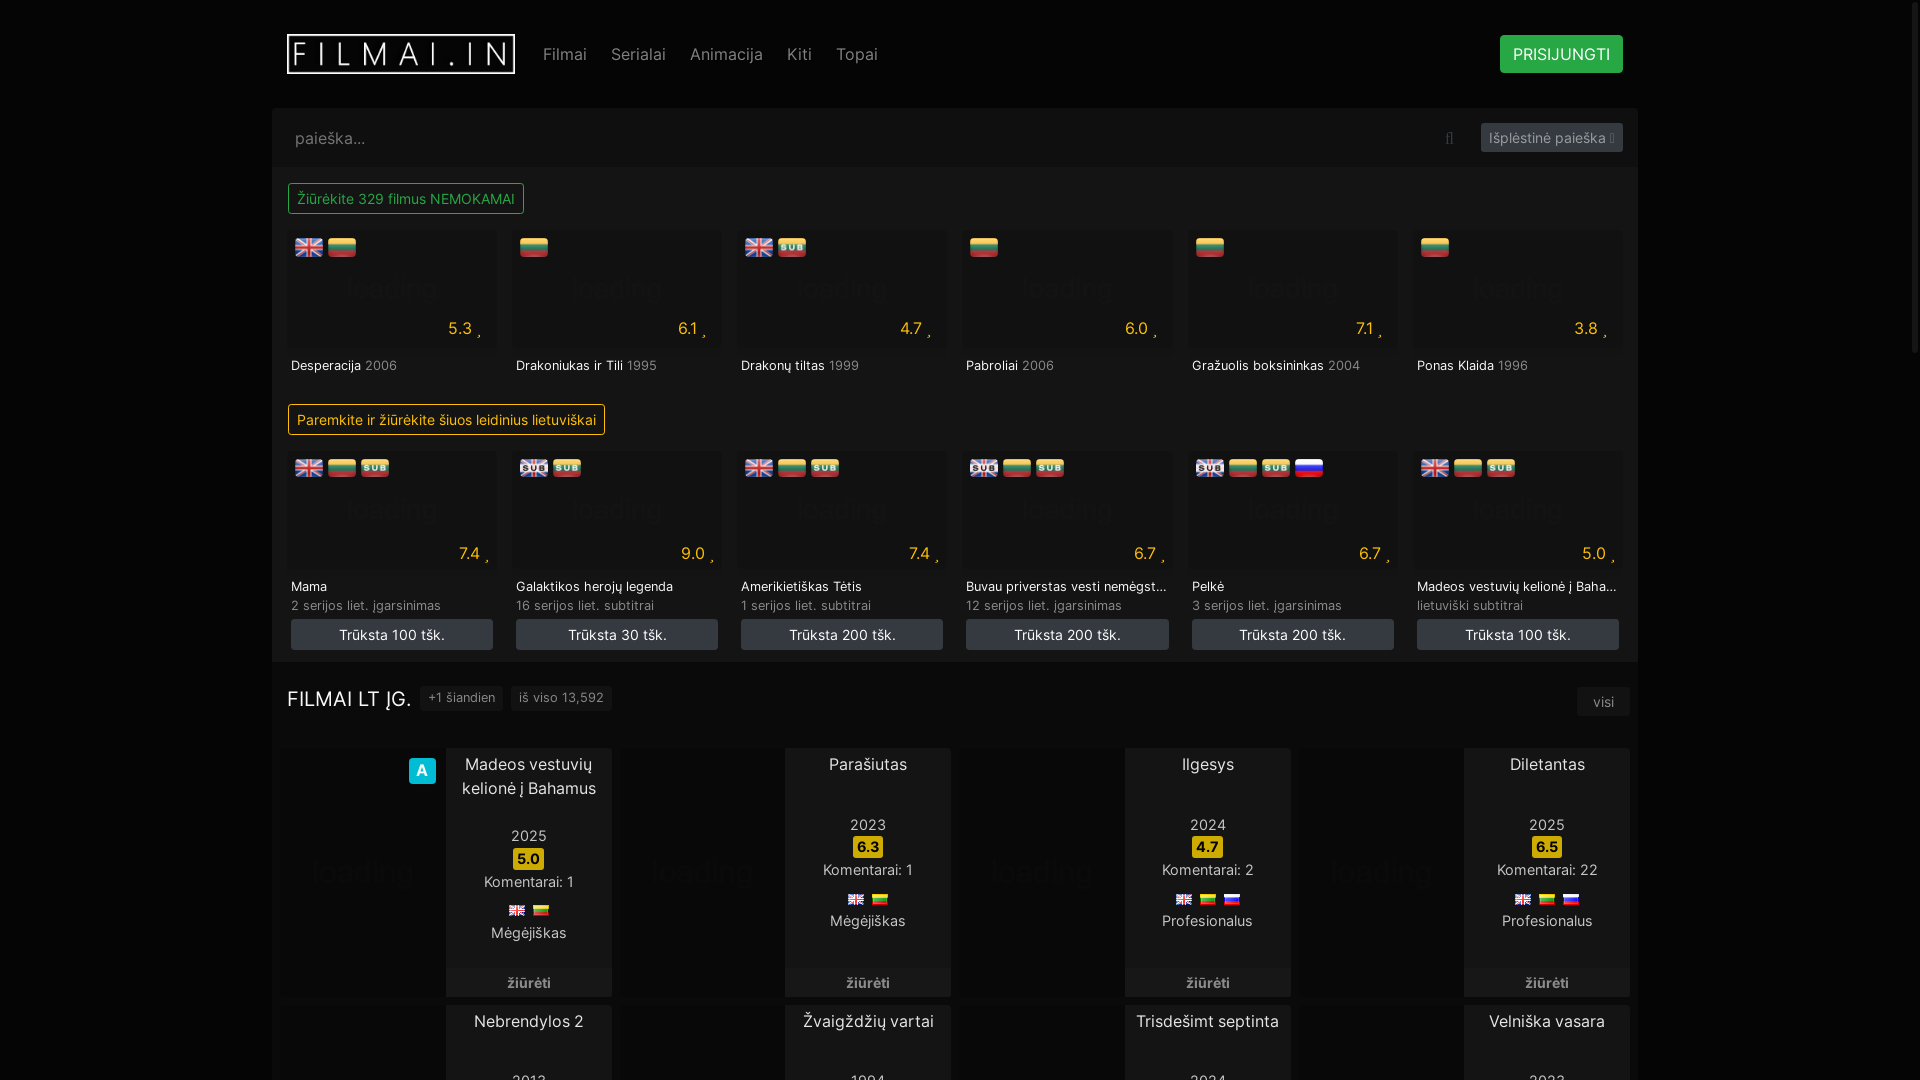This screenshot has width=1920, height=1080.
Task: Click the Lithuanian SUB icon on Madeos vestuvių poster
Action: click(x=1501, y=468)
